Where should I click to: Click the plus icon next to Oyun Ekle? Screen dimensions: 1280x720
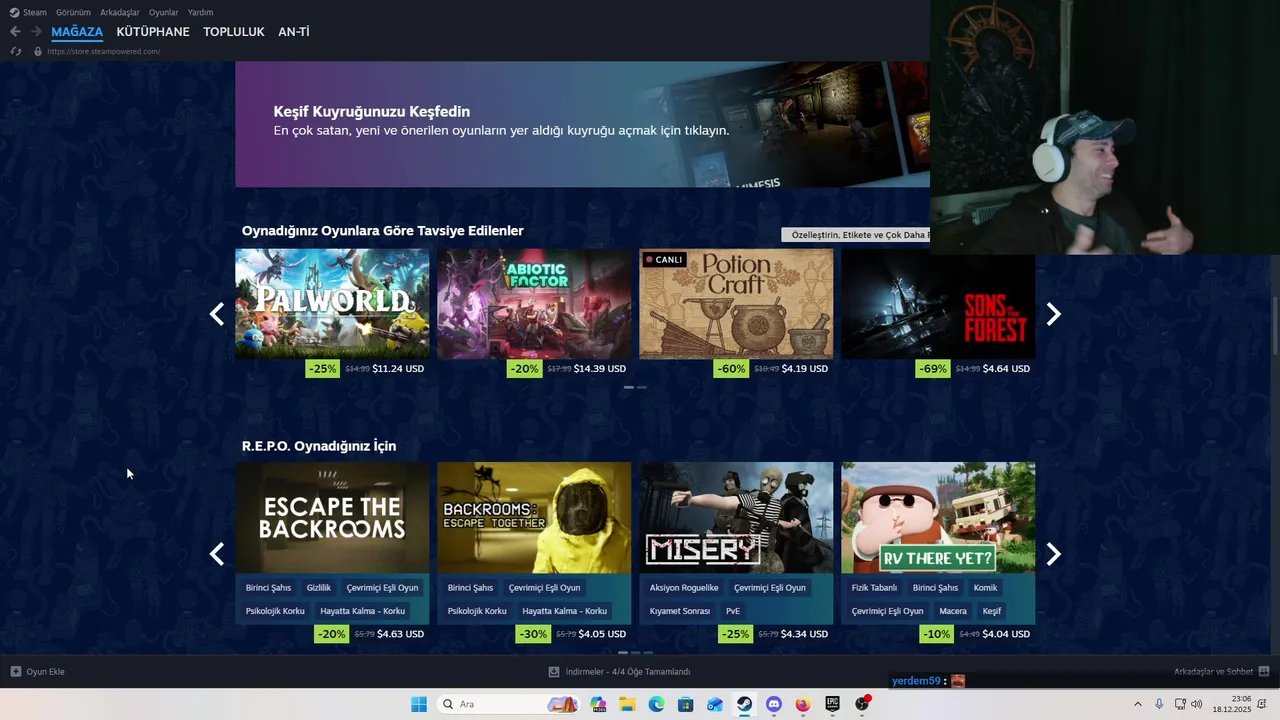tap(16, 672)
